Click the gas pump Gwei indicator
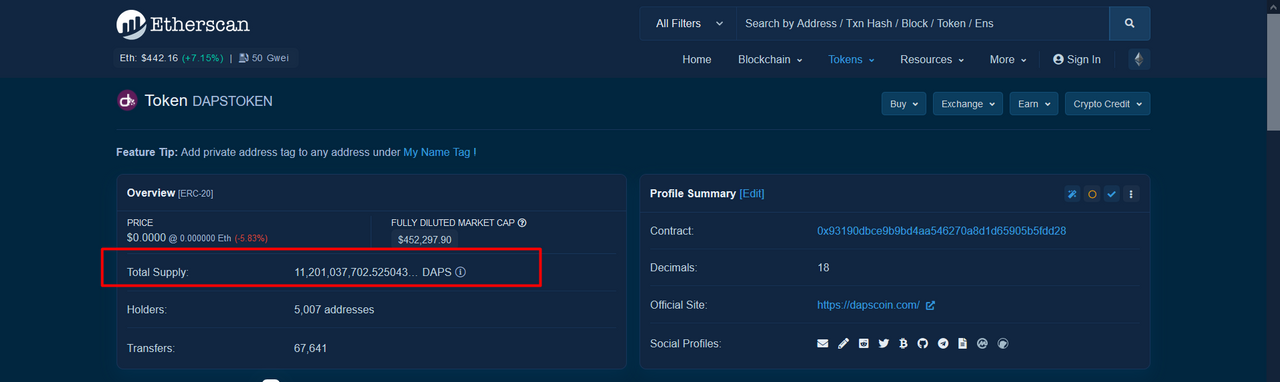The image size is (1280, 382). [x=264, y=58]
